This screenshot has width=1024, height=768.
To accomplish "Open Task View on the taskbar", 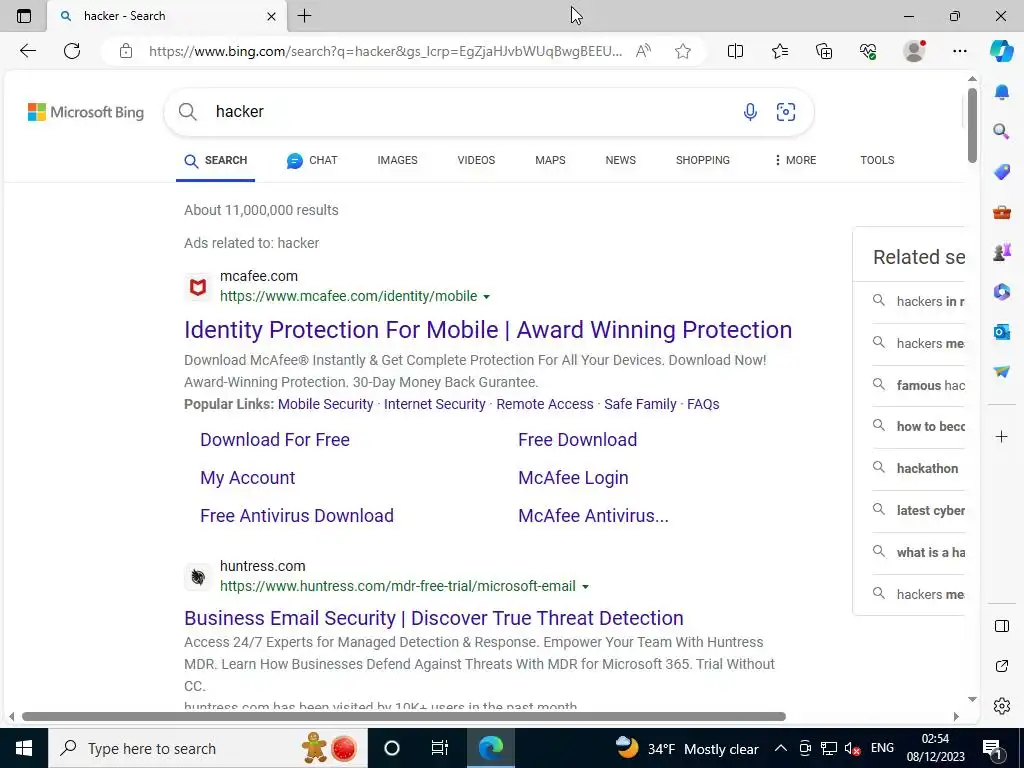I will [x=440, y=748].
